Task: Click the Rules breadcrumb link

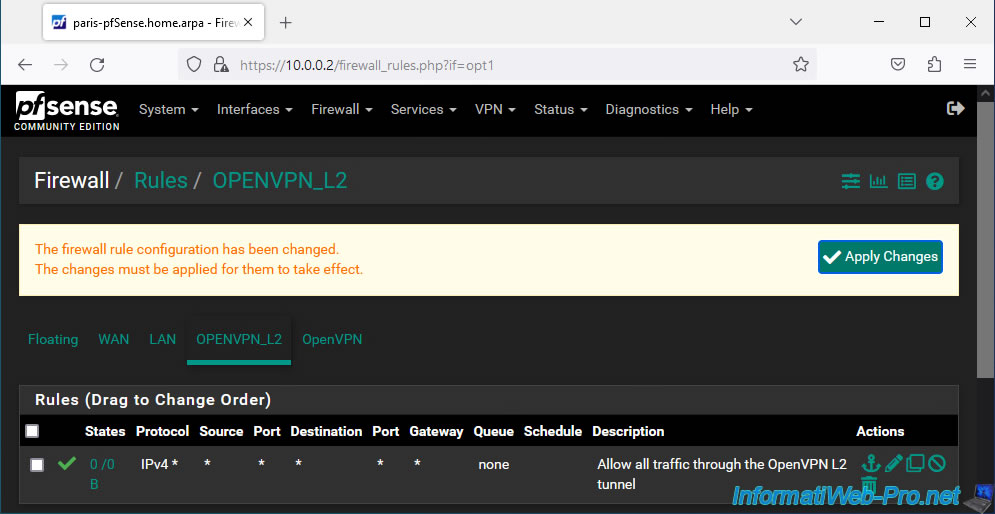Action: click(161, 181)
